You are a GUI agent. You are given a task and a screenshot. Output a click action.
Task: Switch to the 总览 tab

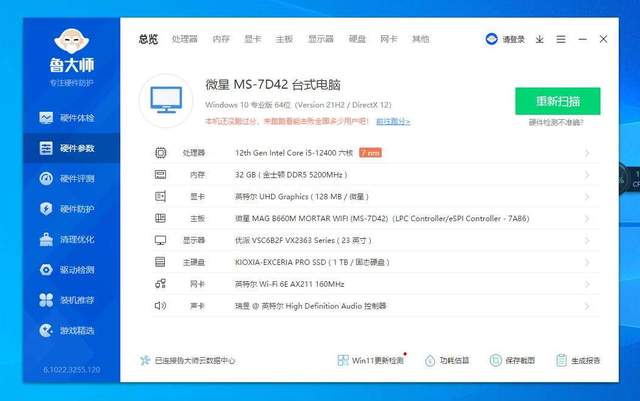tap(149, 39)
